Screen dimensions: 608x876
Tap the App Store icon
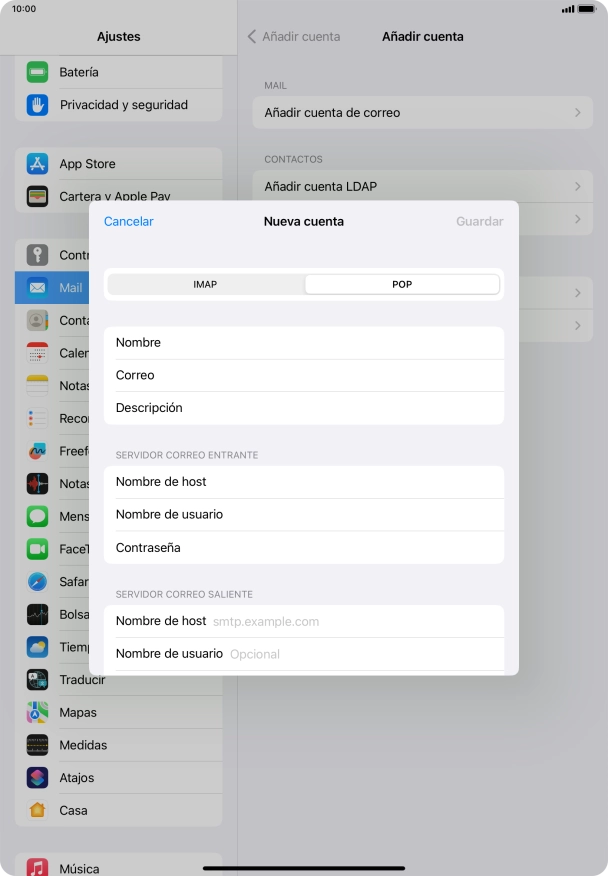point(38,164)
